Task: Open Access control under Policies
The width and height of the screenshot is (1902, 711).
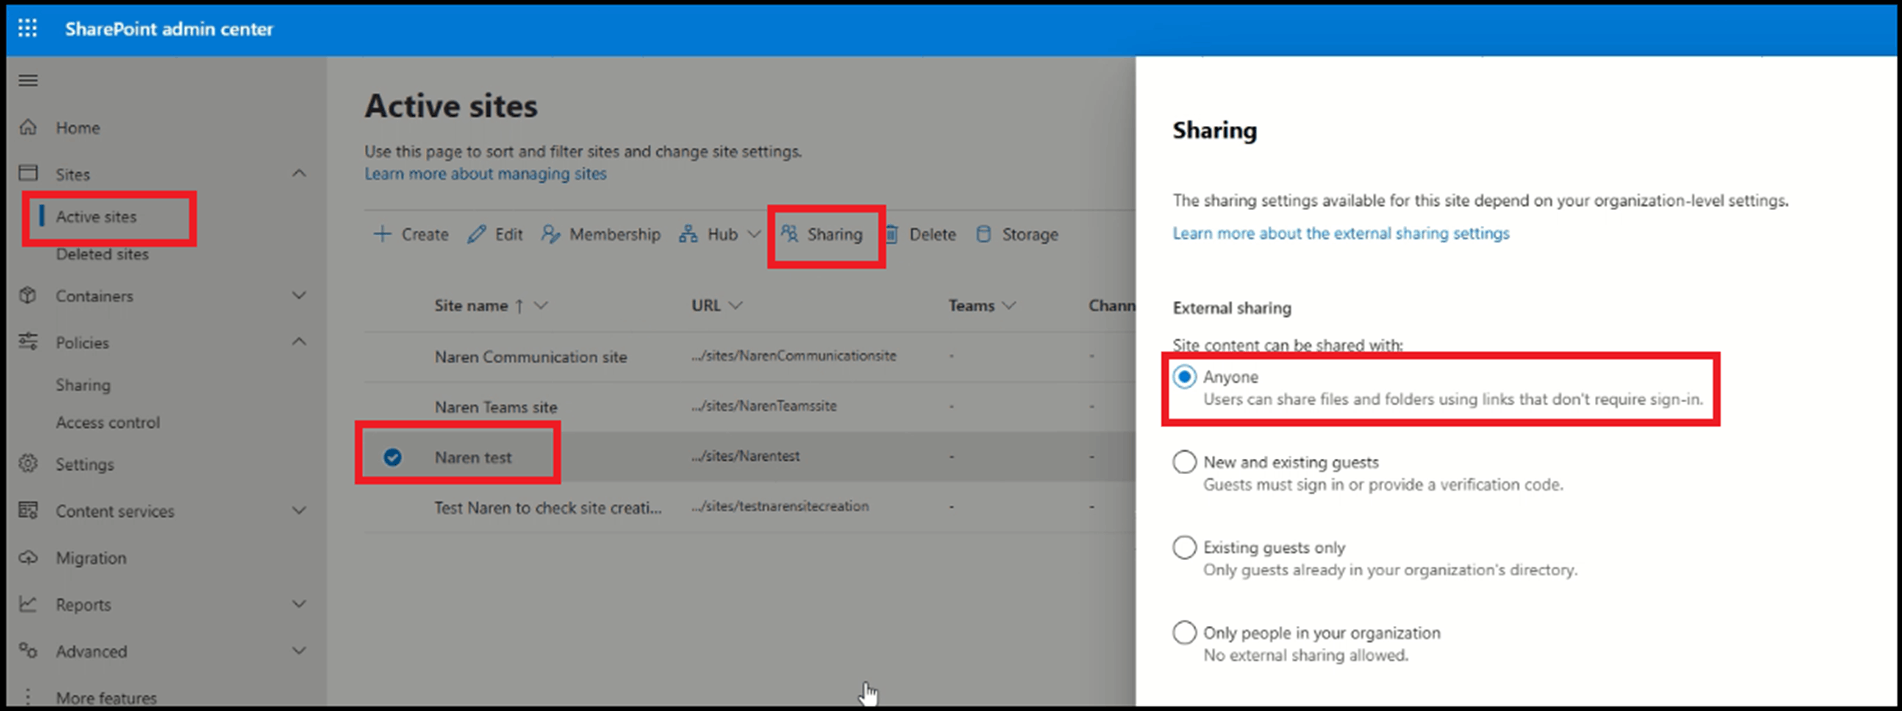Action: pos(108,422)
